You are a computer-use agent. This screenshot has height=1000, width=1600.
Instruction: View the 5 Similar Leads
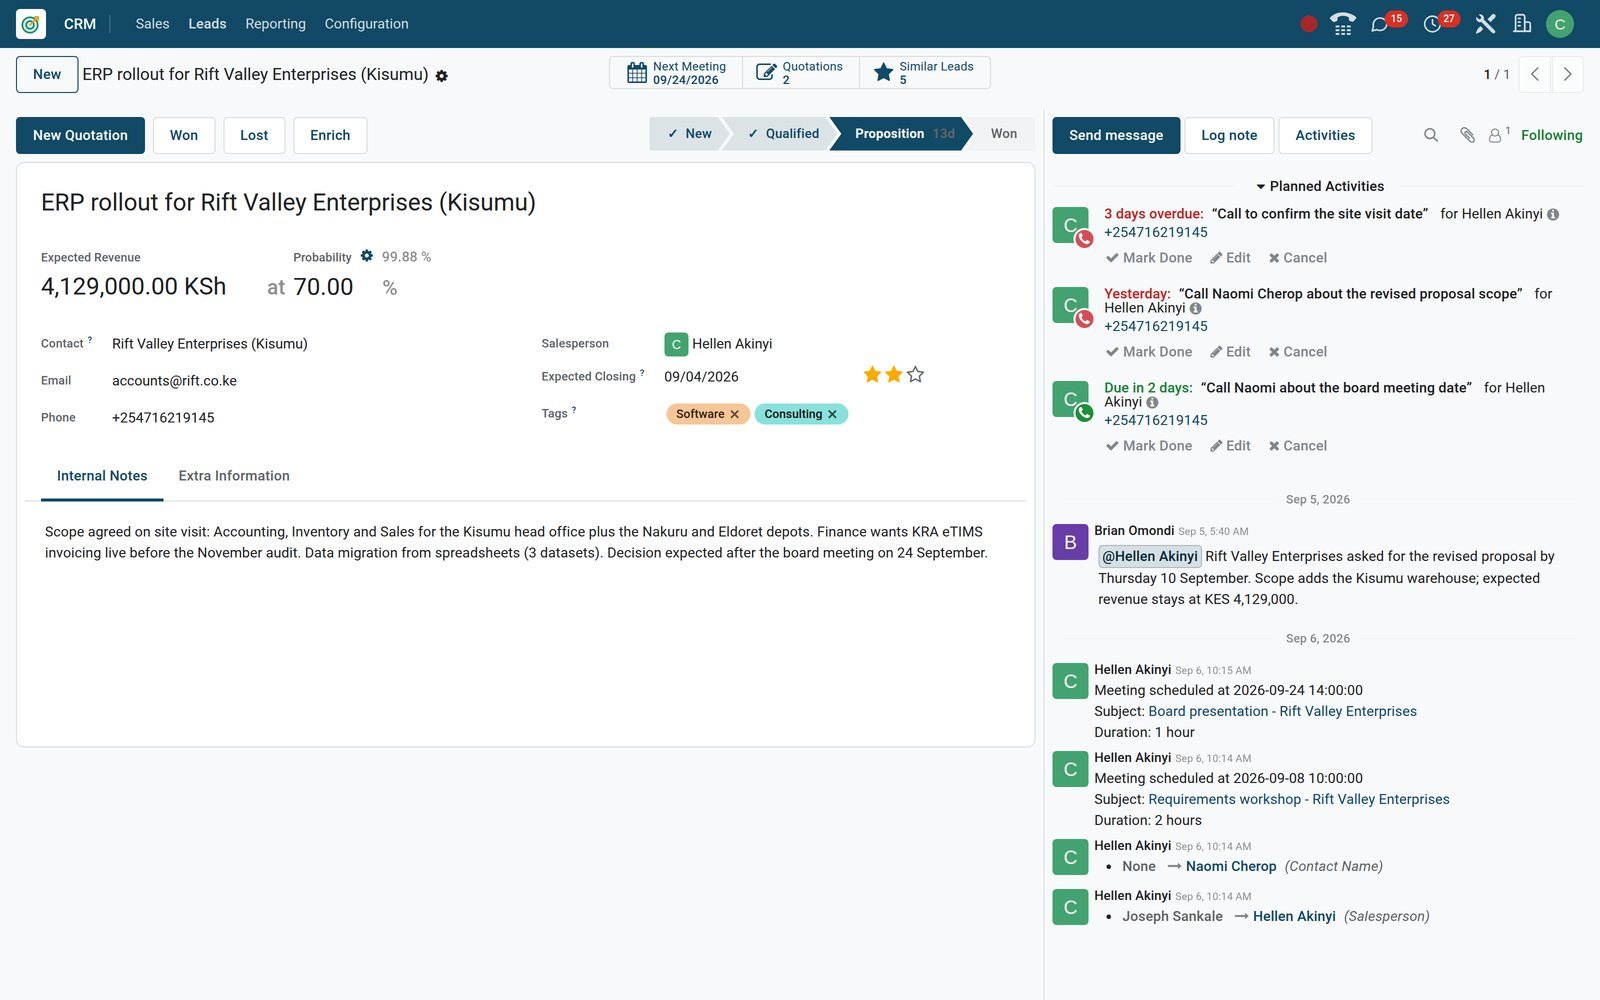click(x=924, y=73)
